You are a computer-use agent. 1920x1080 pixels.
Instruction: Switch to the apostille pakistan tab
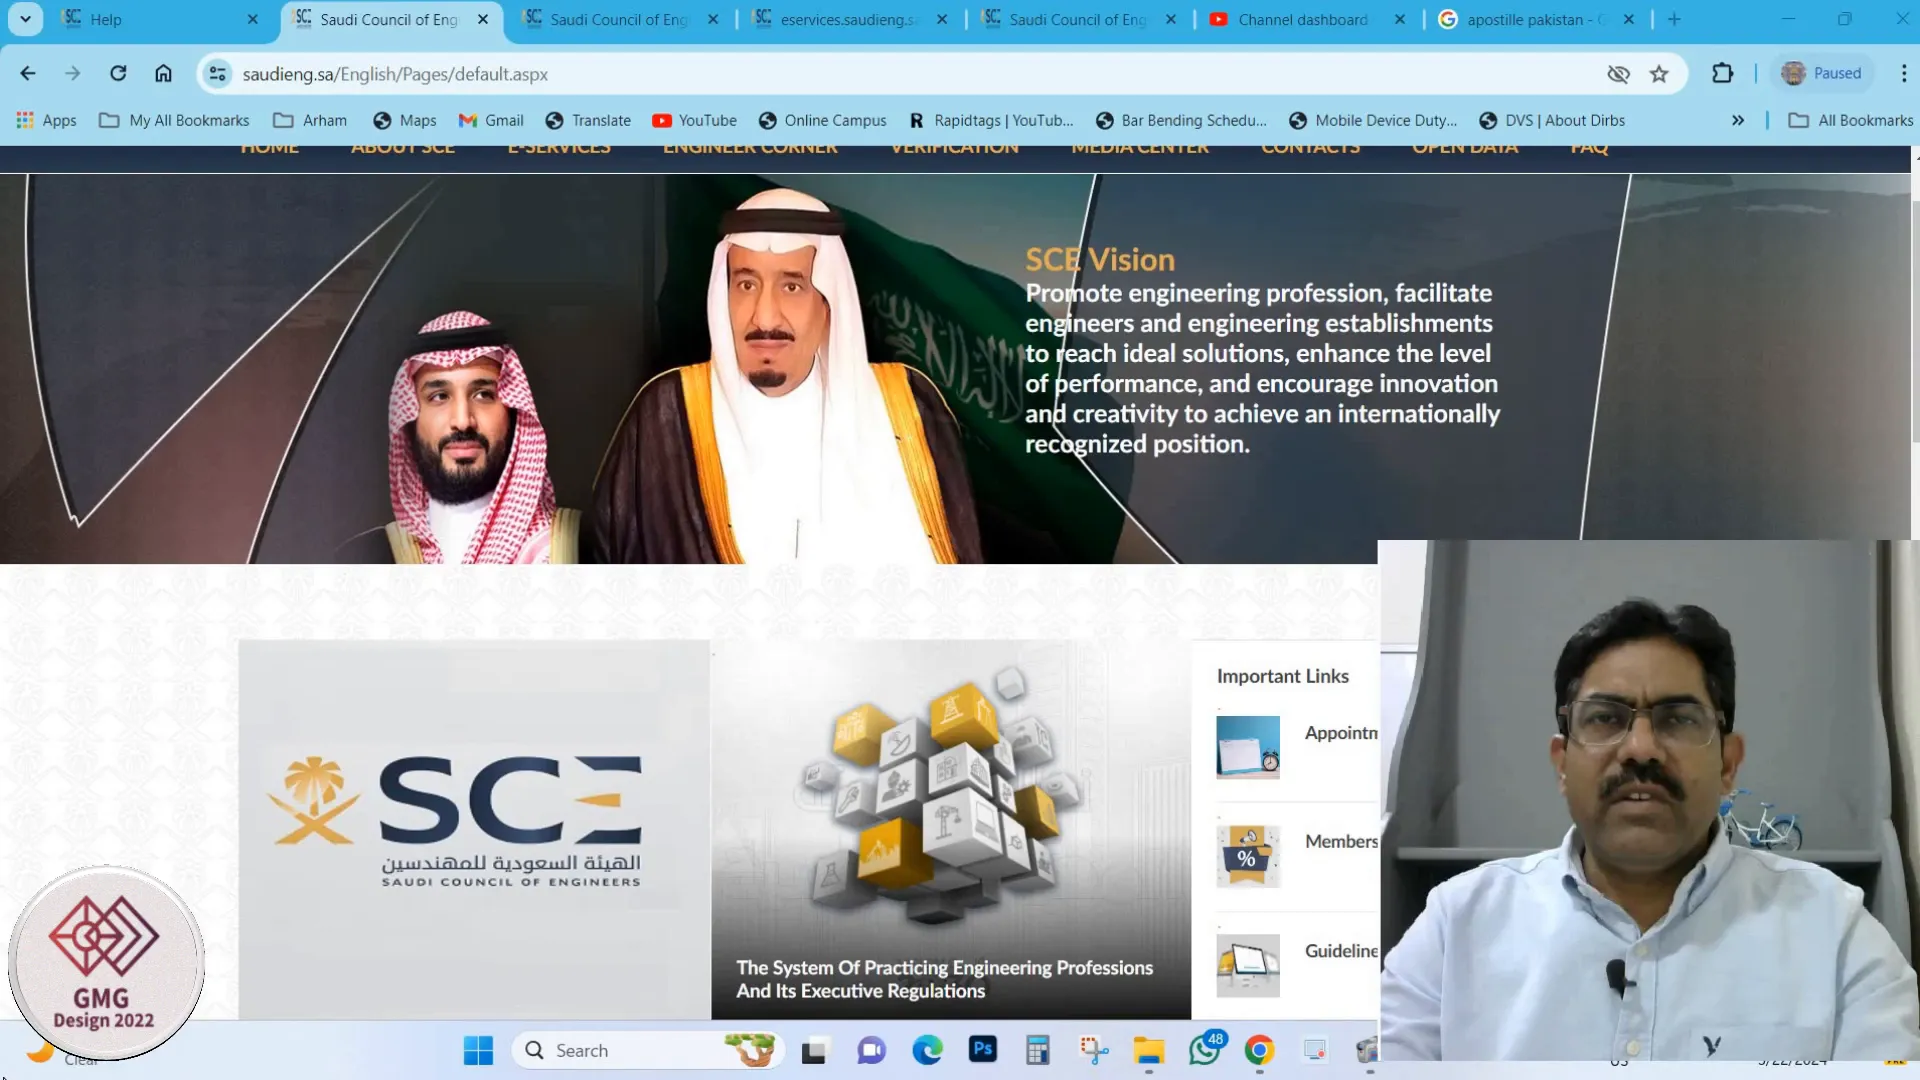tap(1538, 19)
